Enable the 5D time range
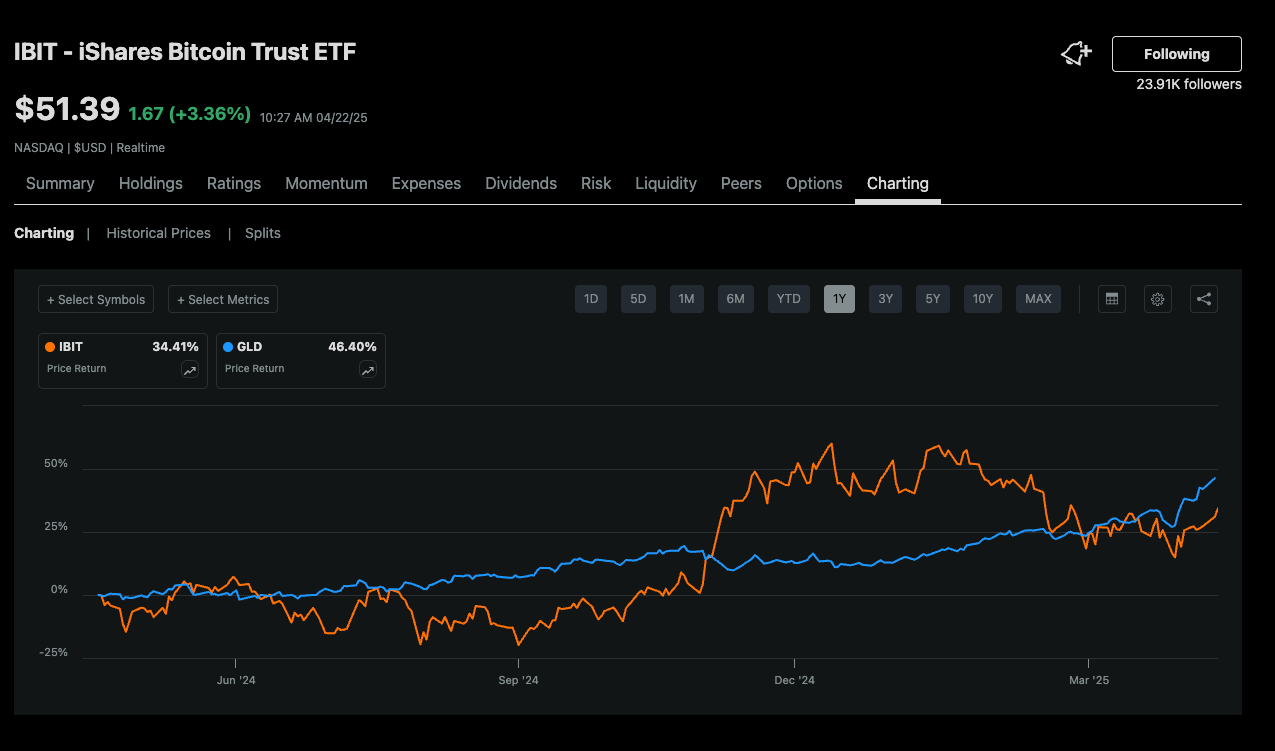Screen dimensions: 1275x751 (638, 298)
